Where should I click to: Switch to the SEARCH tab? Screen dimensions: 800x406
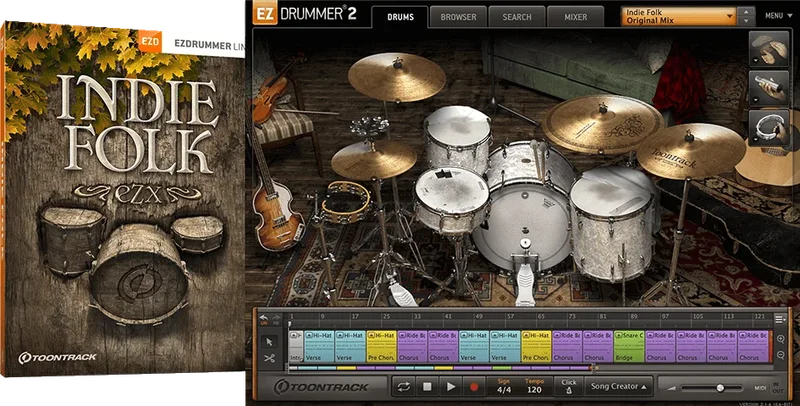point(517,17)
